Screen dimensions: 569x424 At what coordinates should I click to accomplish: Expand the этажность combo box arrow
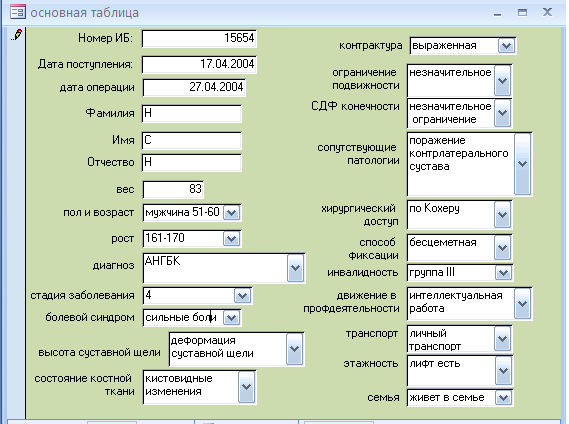tap(503, 371)
